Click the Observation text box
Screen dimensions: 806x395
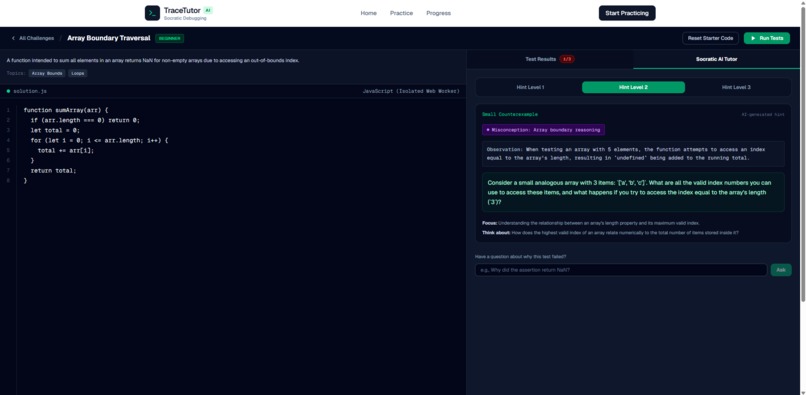(x=633, y=154)
